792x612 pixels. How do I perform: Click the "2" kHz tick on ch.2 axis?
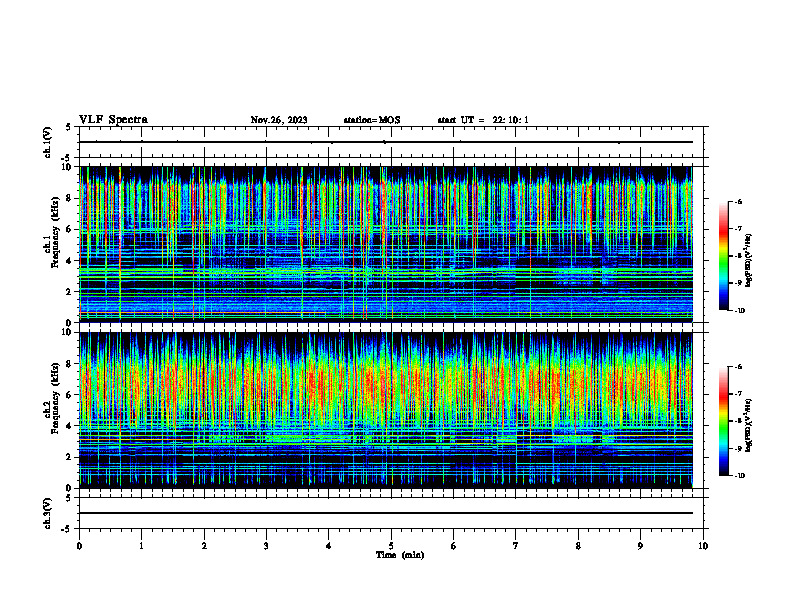coord(71,457)
